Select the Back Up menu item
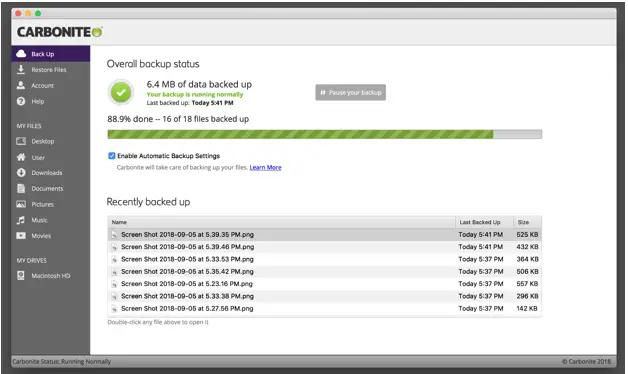The width and height of the screenshot is (628, 374). [x=50, y=54]
